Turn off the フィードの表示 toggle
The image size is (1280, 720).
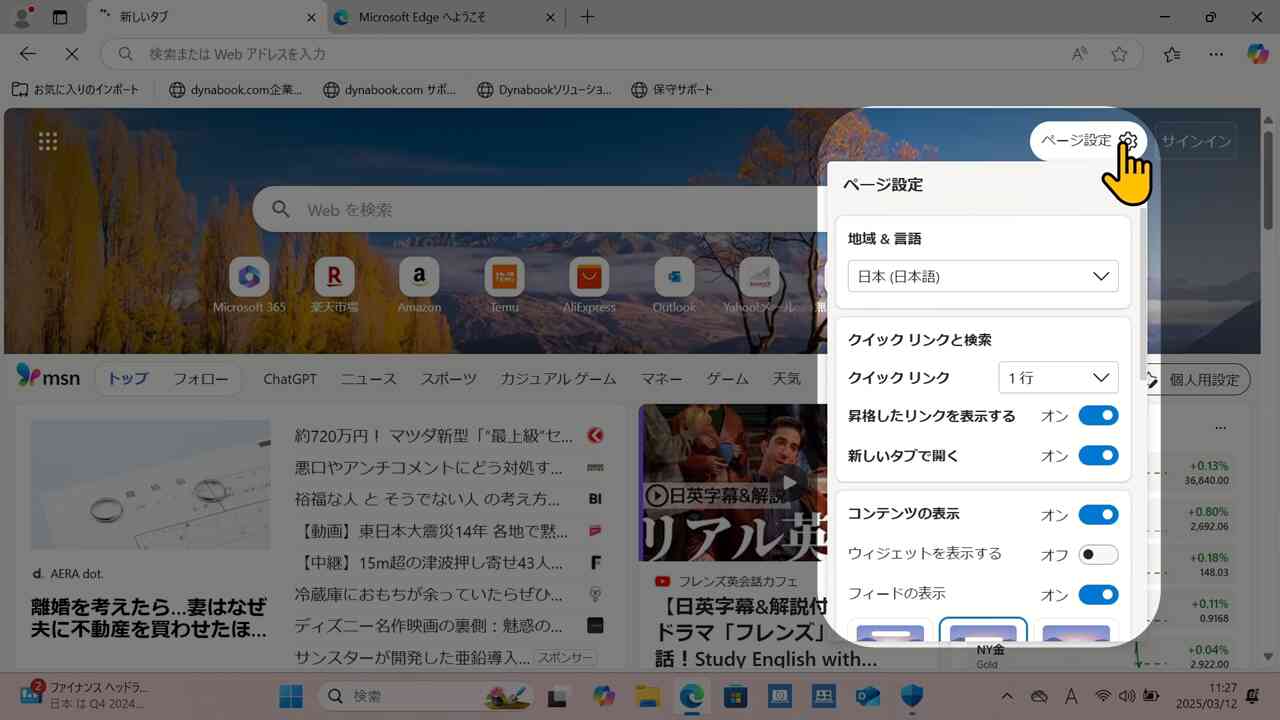(1097, 594)
